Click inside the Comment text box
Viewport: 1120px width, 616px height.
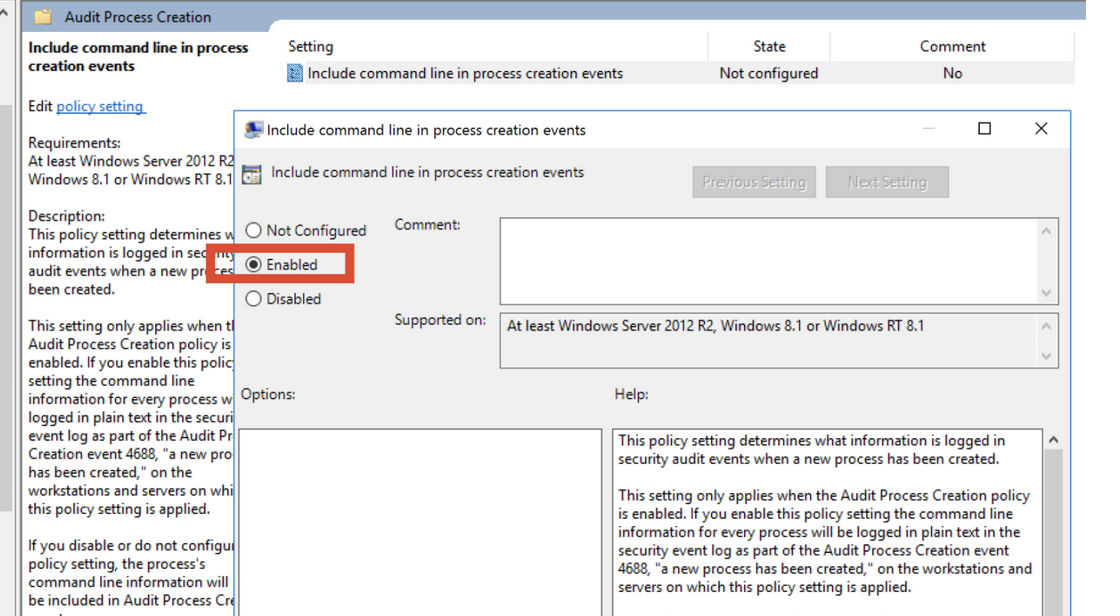tap(770, 262)
